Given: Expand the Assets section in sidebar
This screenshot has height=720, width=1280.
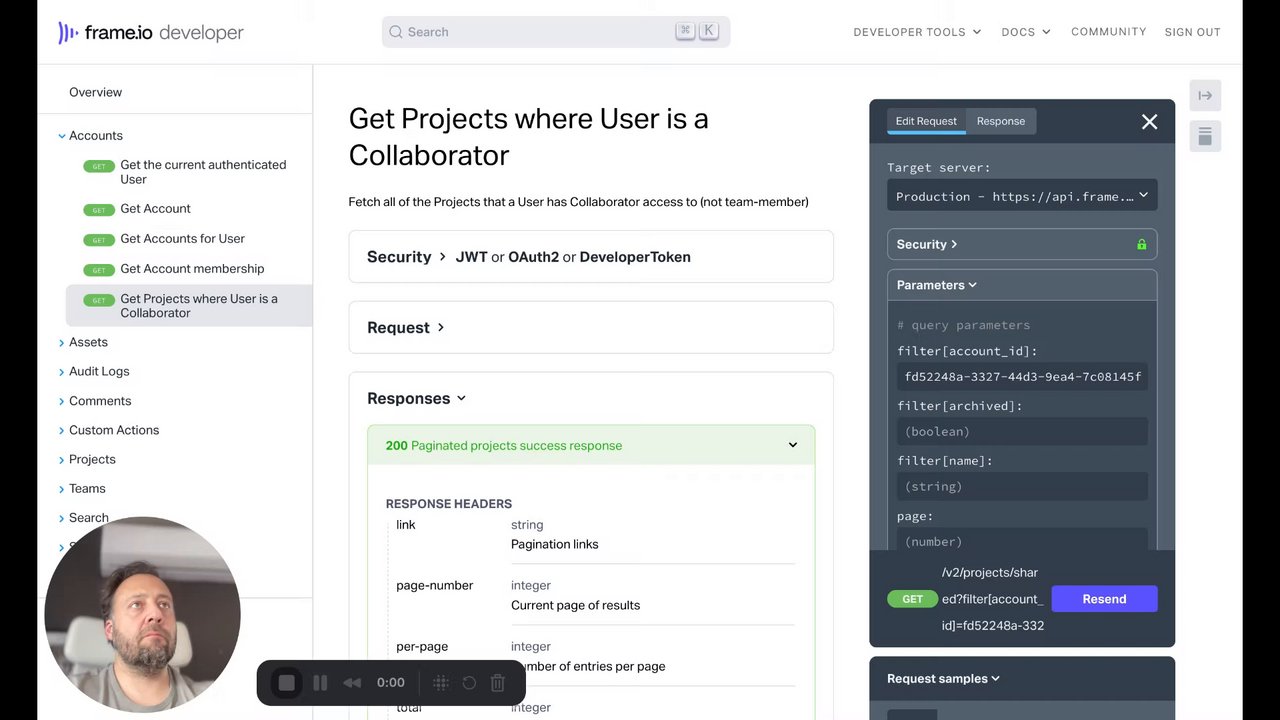Looking at the screenshot, I should coord(88,342).
